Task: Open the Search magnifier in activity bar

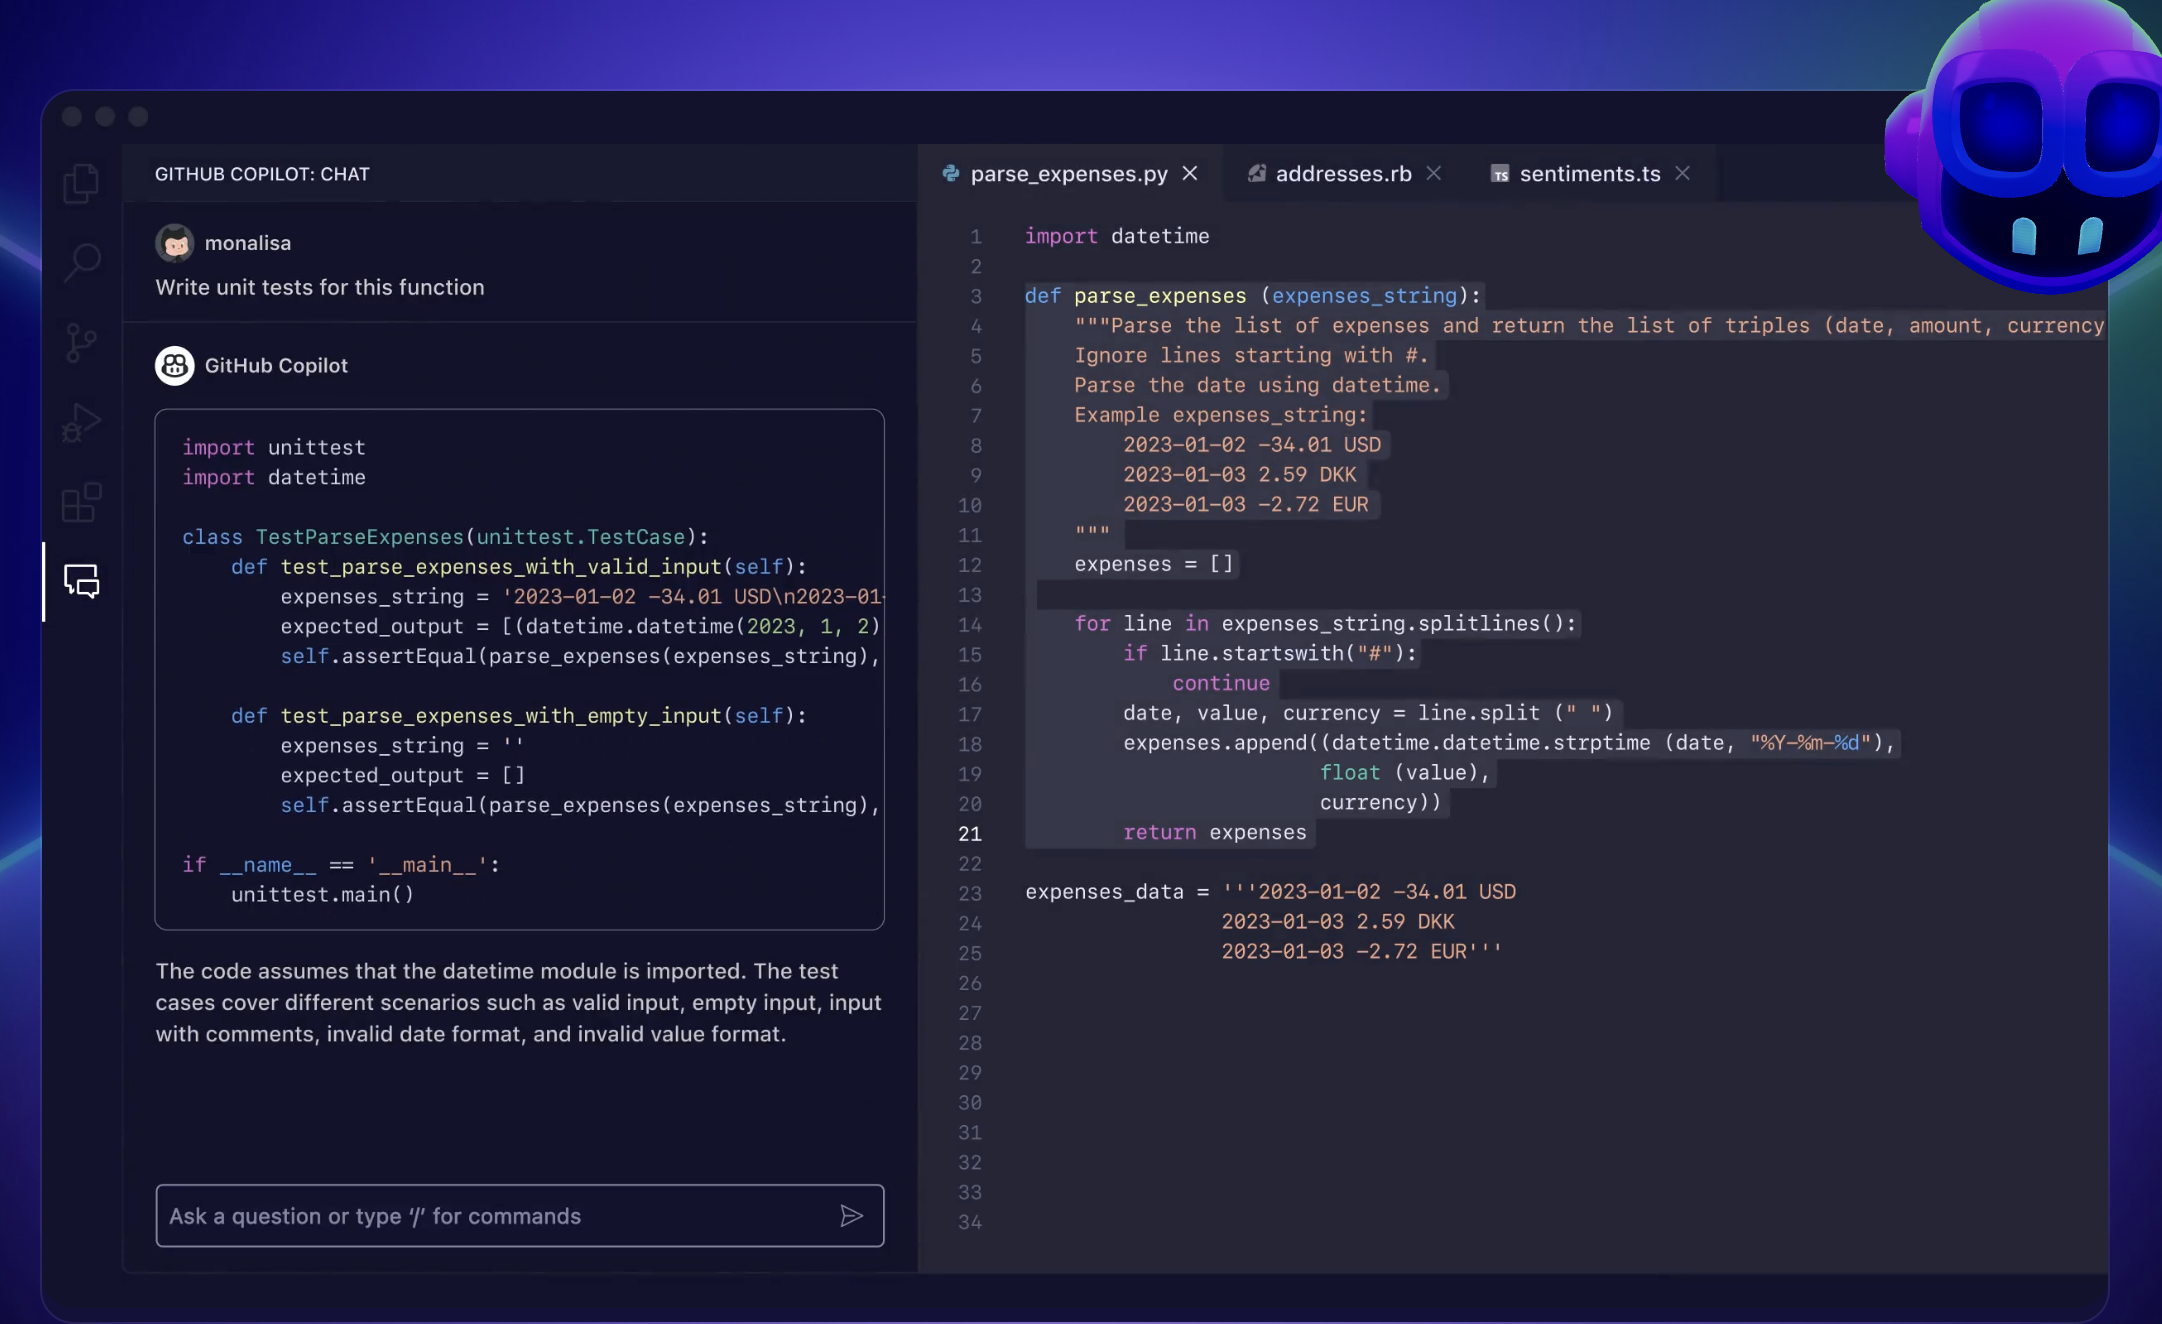Action: pos(81,263)
